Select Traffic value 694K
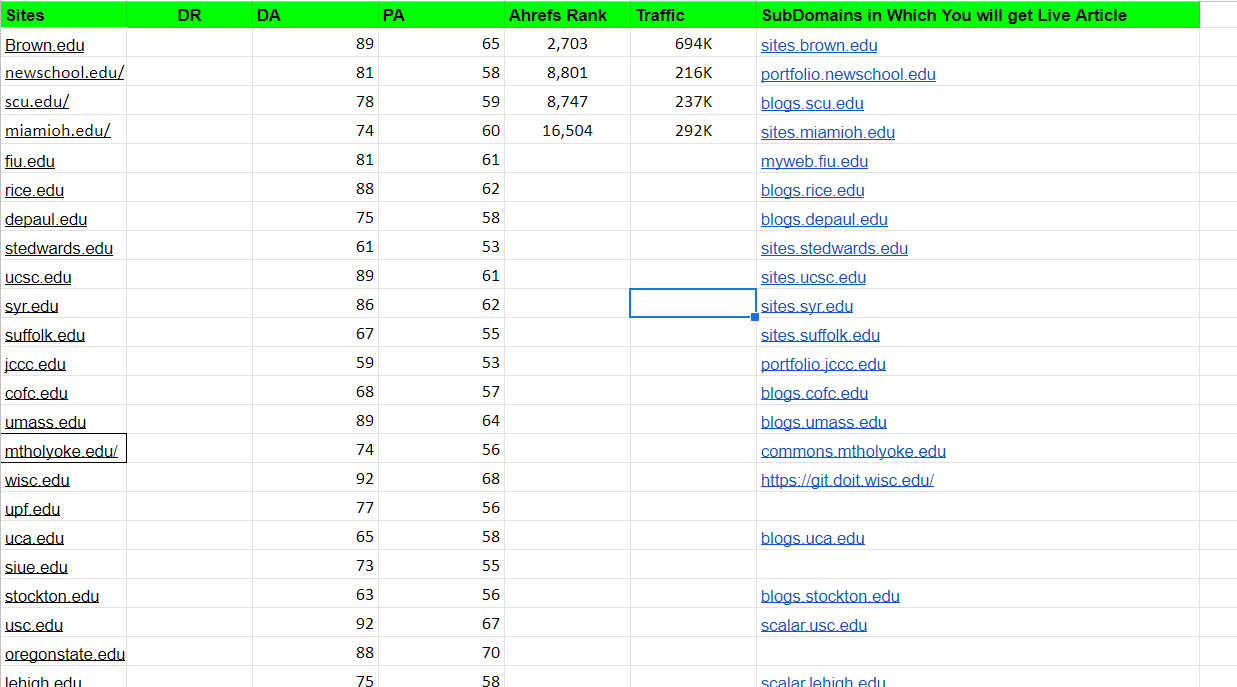Viewport: 1237px width, 687px height. pyautogui.click(x=694, y=44)
